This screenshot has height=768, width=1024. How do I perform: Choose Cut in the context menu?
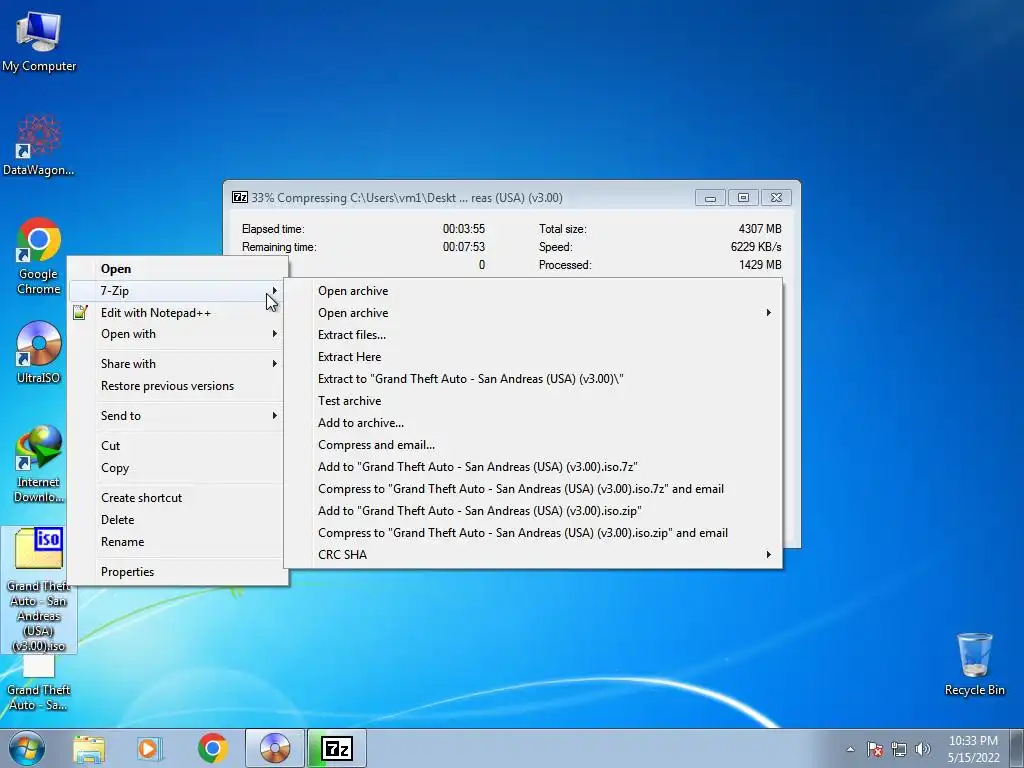click(x=176, y=445)
